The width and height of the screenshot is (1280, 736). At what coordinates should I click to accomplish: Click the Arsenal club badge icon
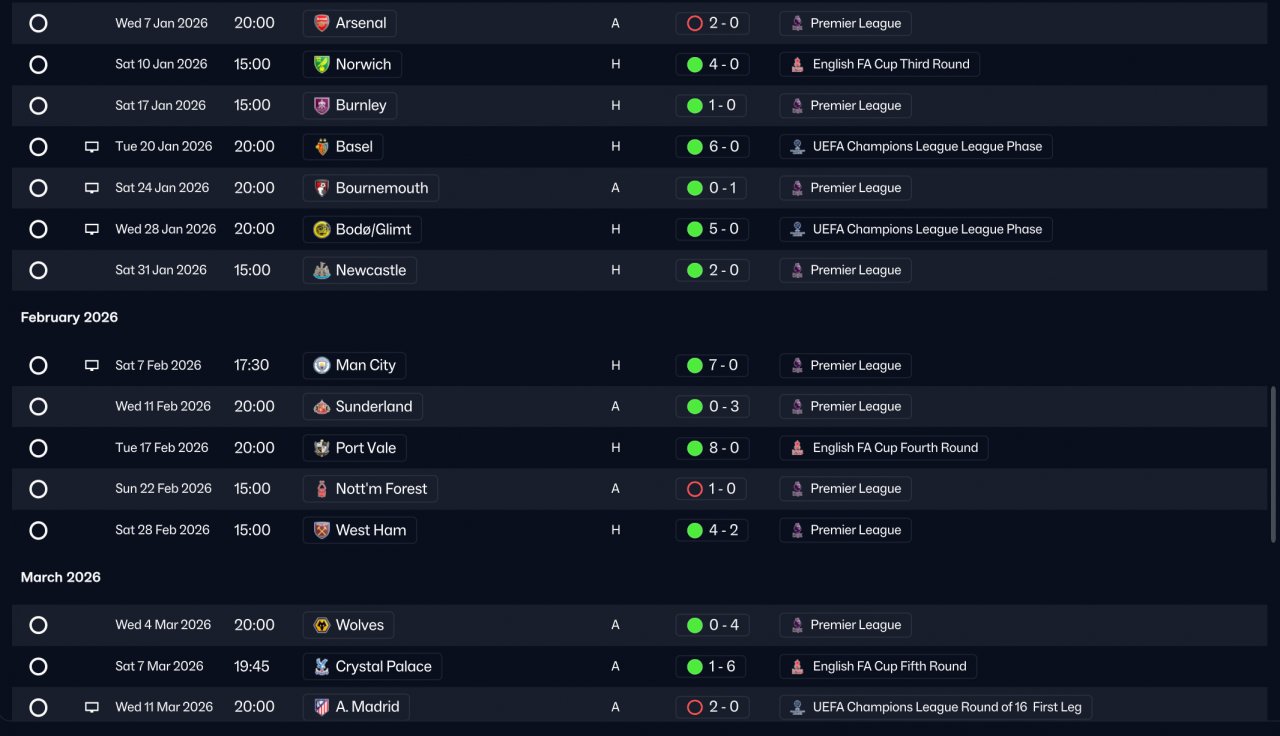[321, 23]
